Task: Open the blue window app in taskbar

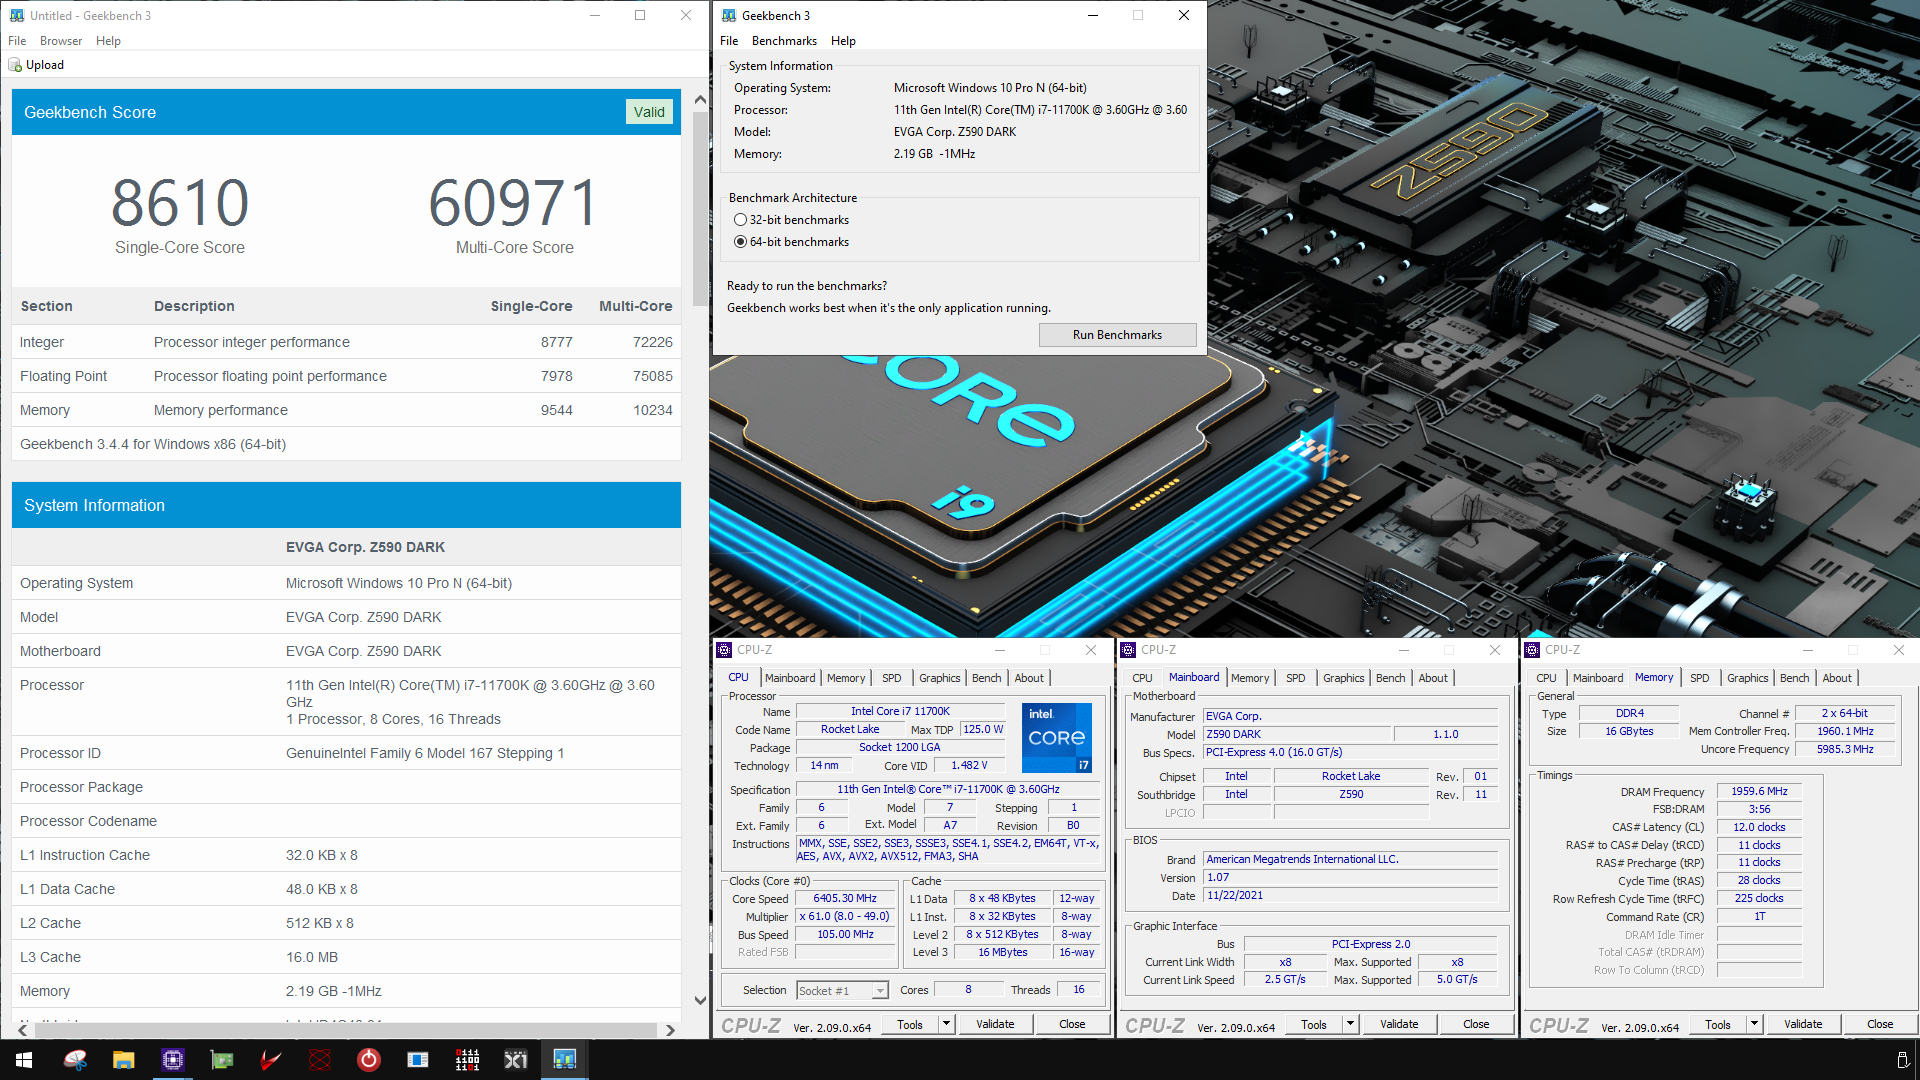Action: pos(418,1060)
